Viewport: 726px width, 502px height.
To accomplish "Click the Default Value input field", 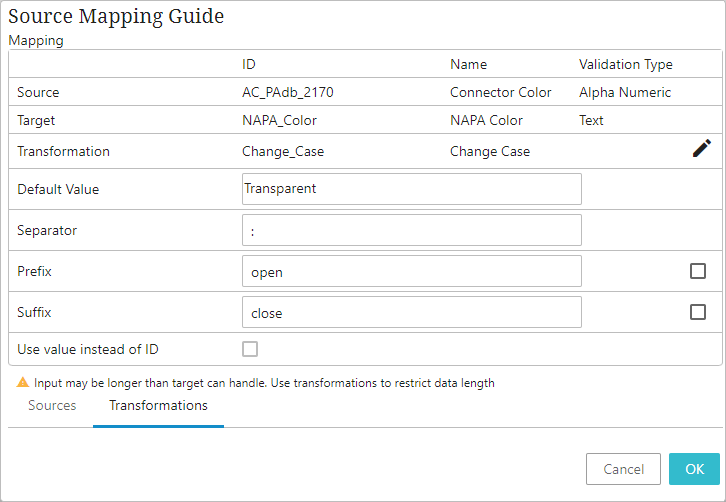I will coord(411,189).
